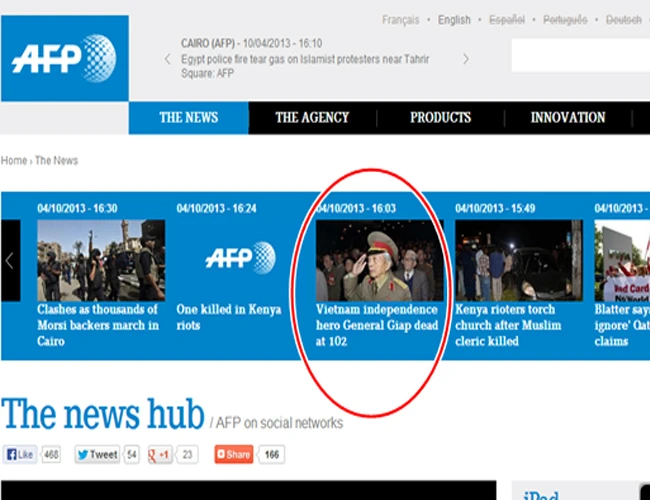Screen dimensions: 650x500
Task: Click the AFP logo in header
Action: 64,58
